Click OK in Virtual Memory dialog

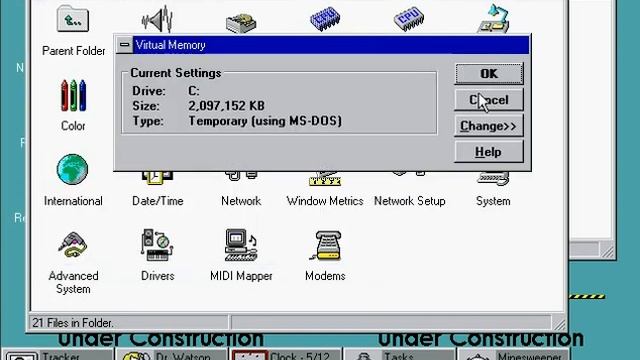(489, 74)
